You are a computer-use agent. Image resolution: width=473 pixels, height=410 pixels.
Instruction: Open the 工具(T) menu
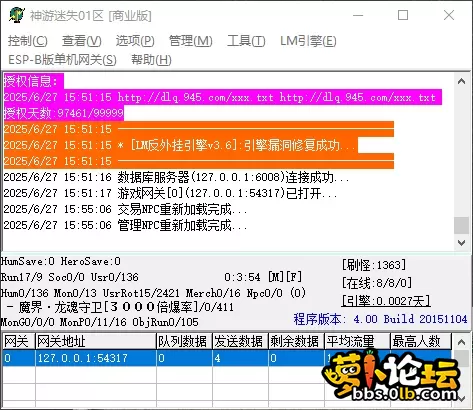[246, 41]
